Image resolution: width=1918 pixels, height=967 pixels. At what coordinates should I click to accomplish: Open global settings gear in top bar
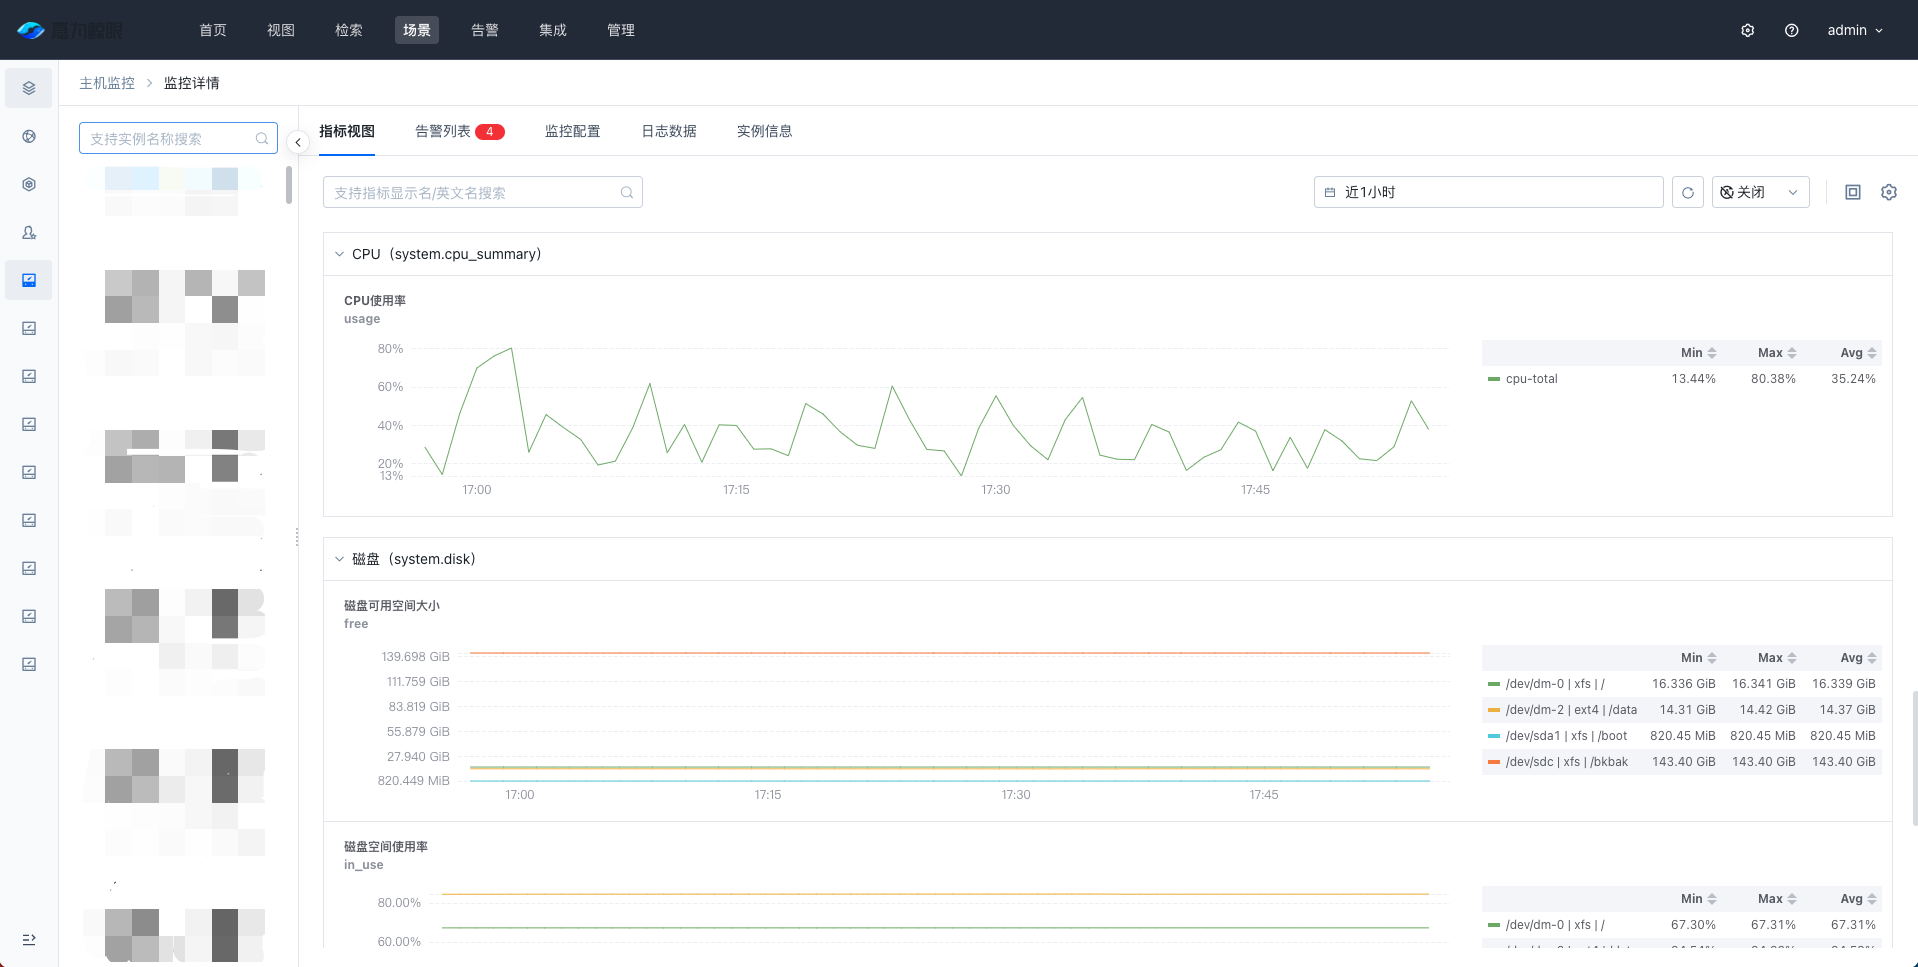[x=1747, y=31]
